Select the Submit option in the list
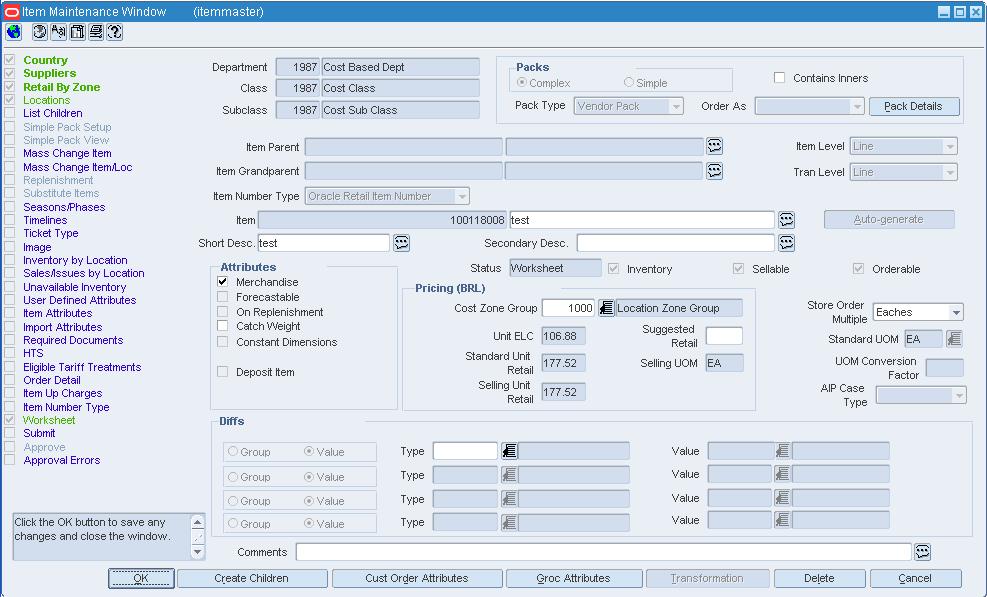The height and width of the screenshot is (597, 987). click(39, 433)
